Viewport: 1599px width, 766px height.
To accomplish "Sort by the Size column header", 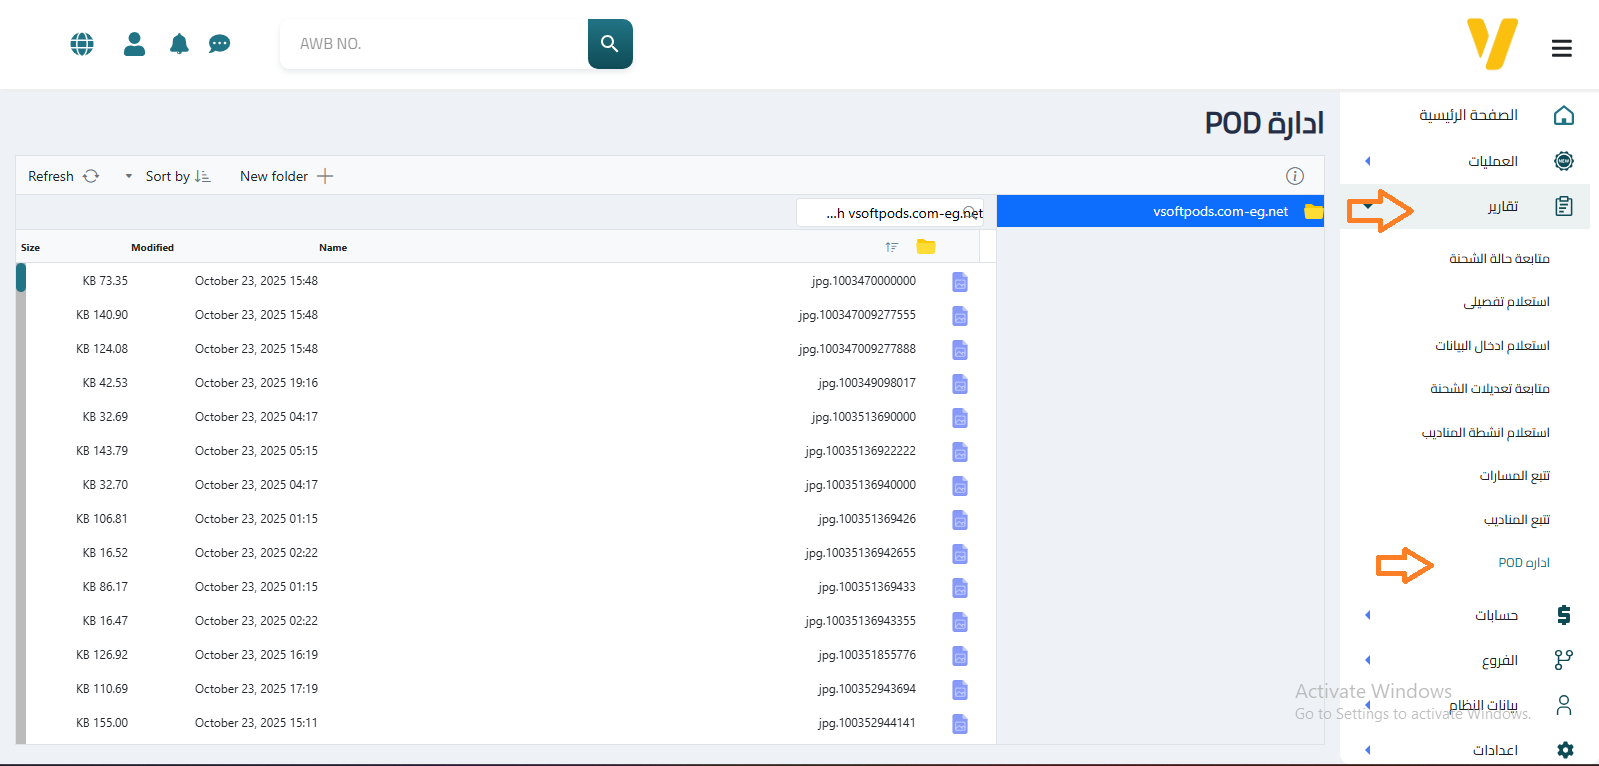I will point(31,247).
